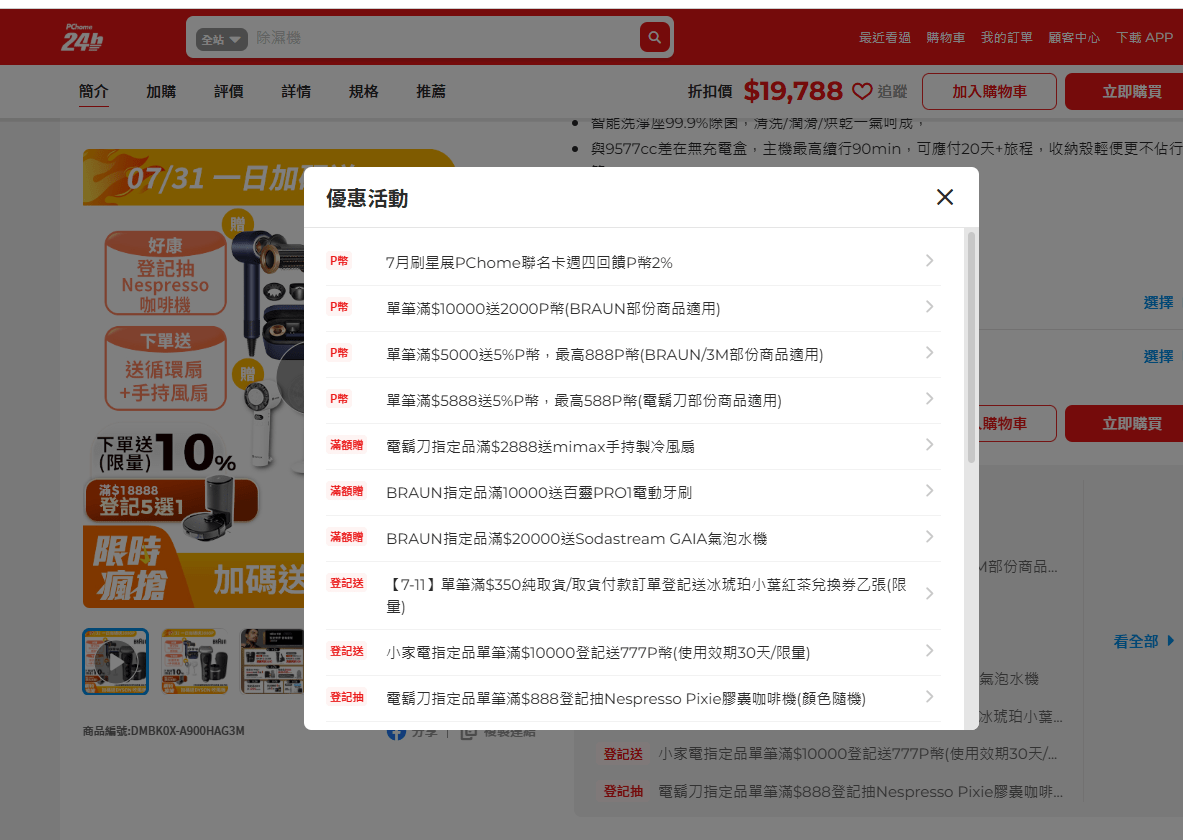This screenshot has width=1183, height=840.
Task: Click P幣 tag on 聯名卡 row
Action: point(339,261)
